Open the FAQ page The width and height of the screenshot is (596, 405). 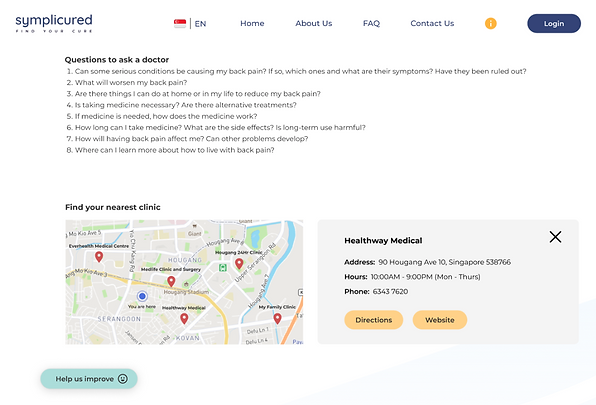[371, 24]
